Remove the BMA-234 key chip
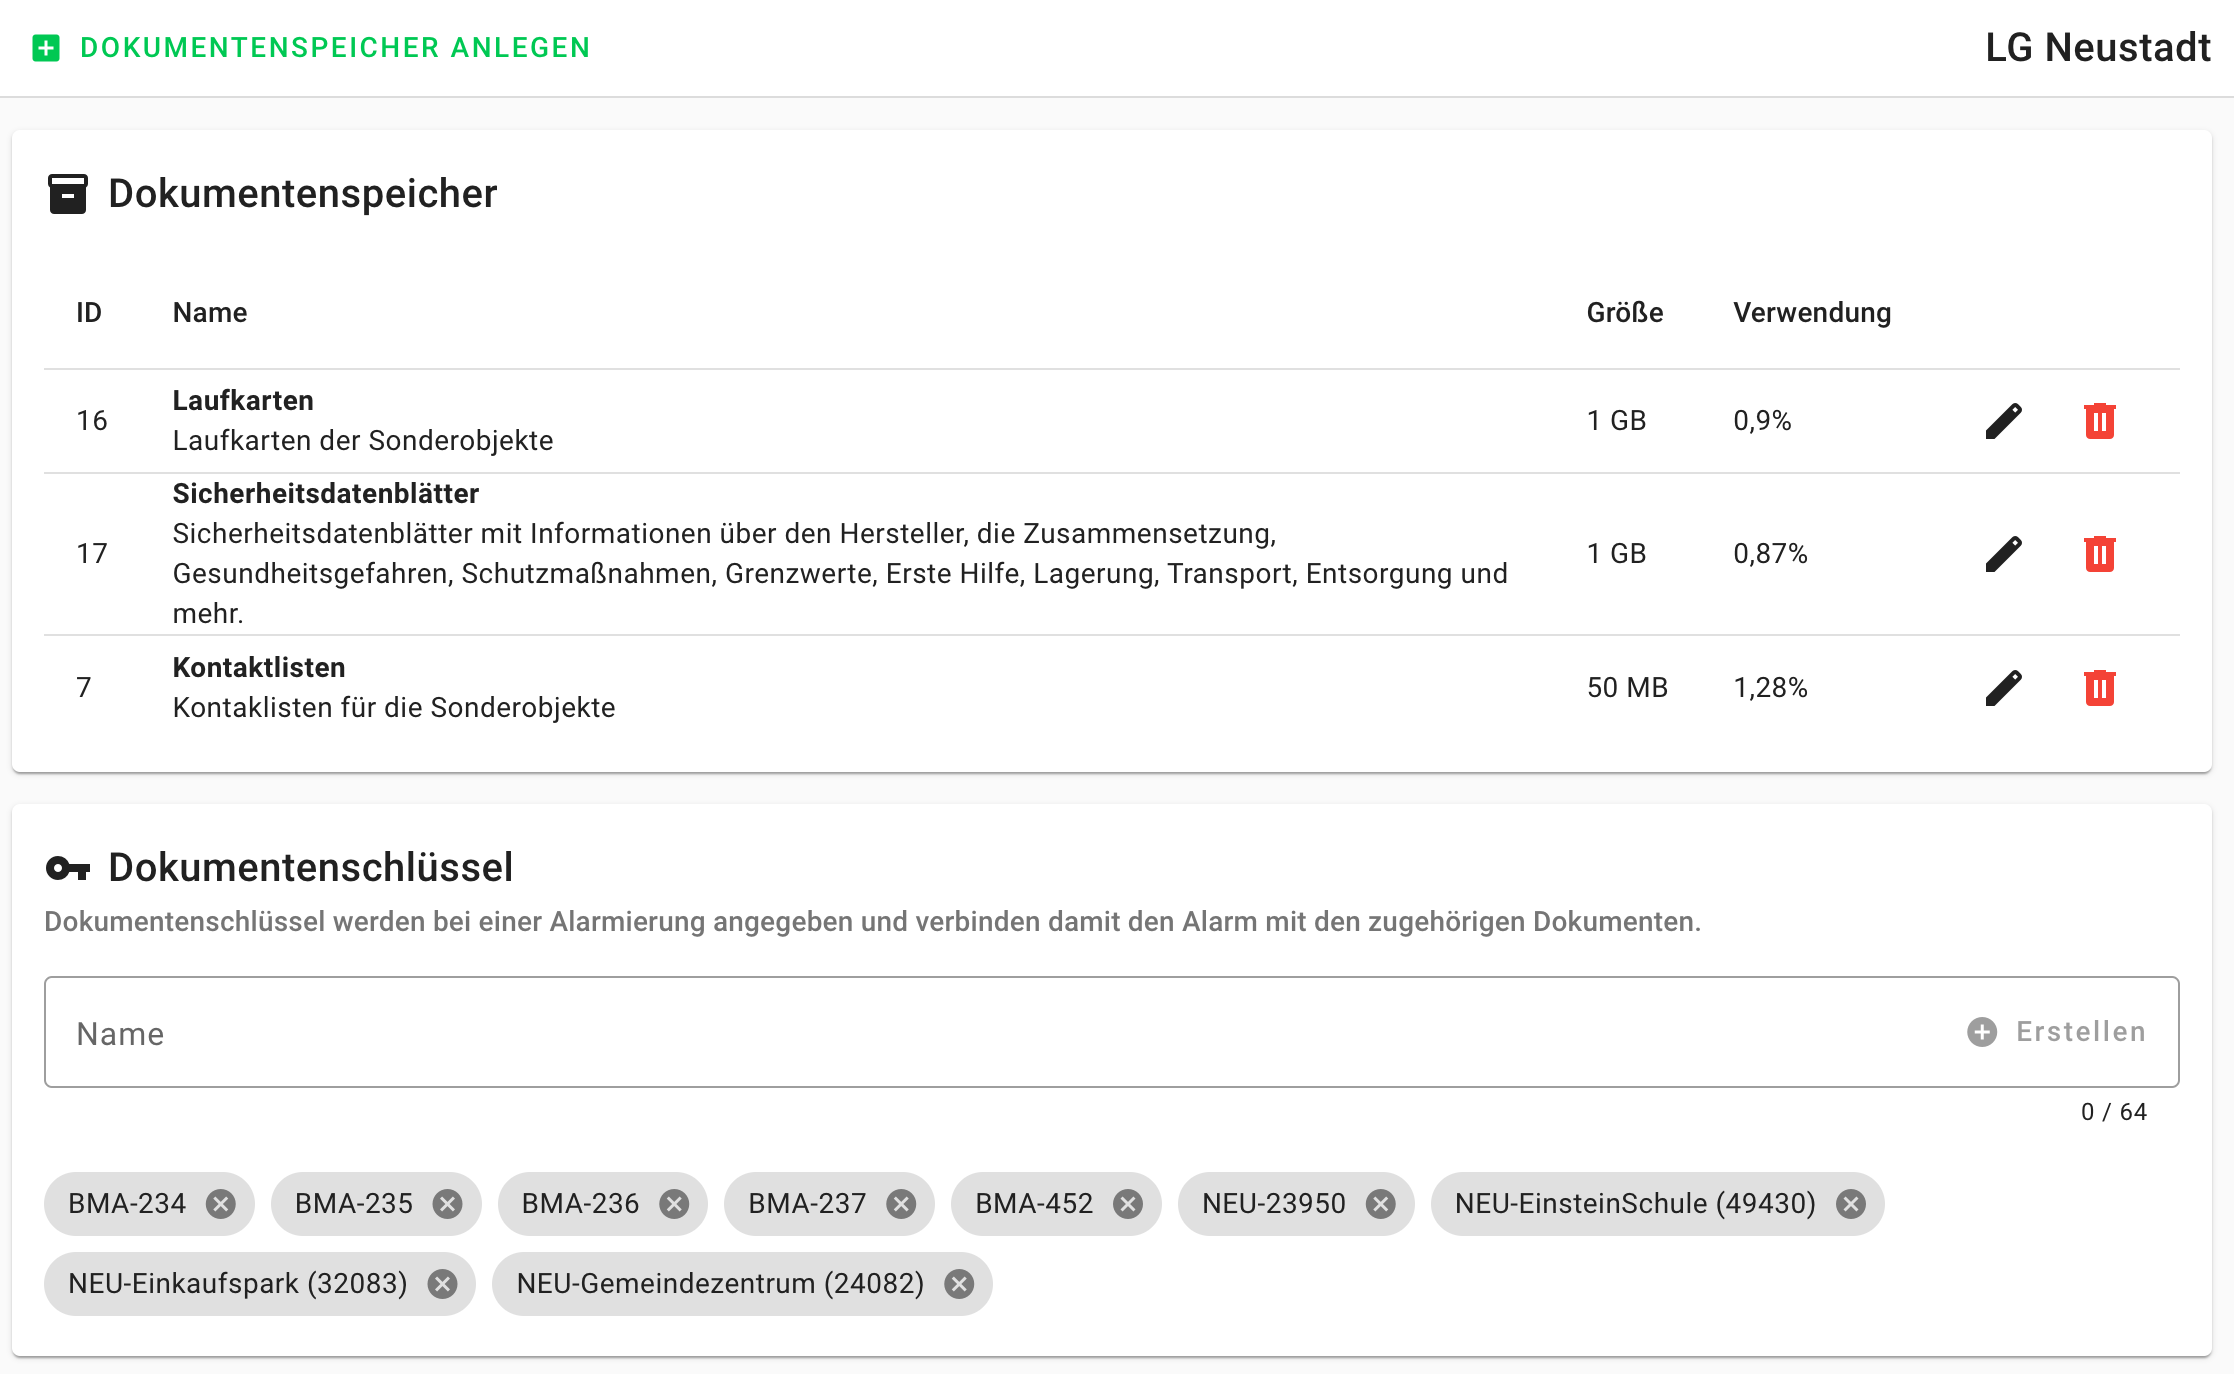This screenshot has height=1374, width=2234. (x=221, y=1204)
